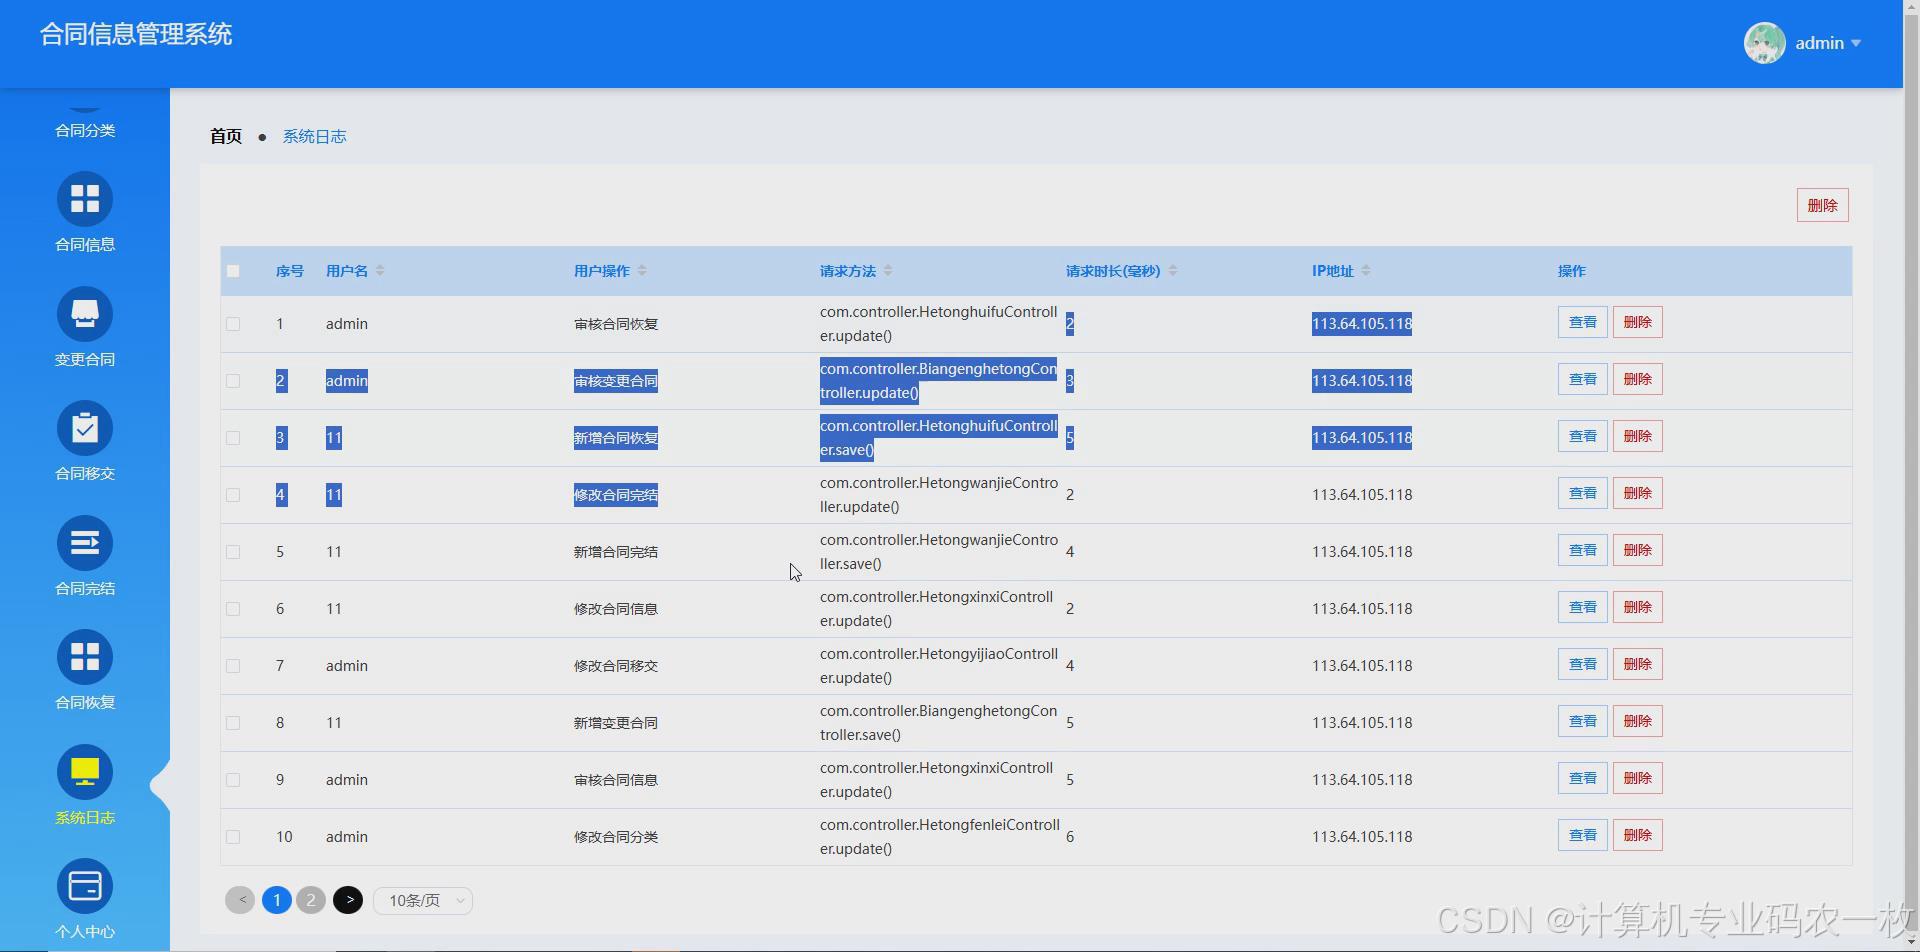The image size is (1920, 952).
Task: Click the previous page arrow button
Action: [240, 900]
